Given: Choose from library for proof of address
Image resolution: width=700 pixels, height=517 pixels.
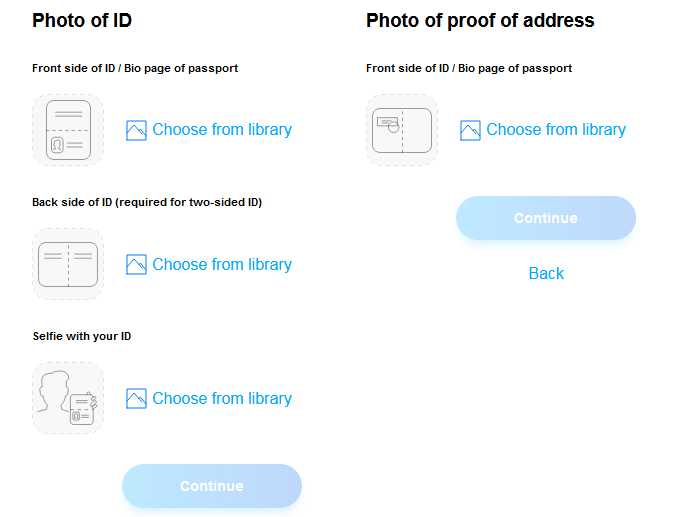Looking at the screenshot, I should (x=556, y=130).
